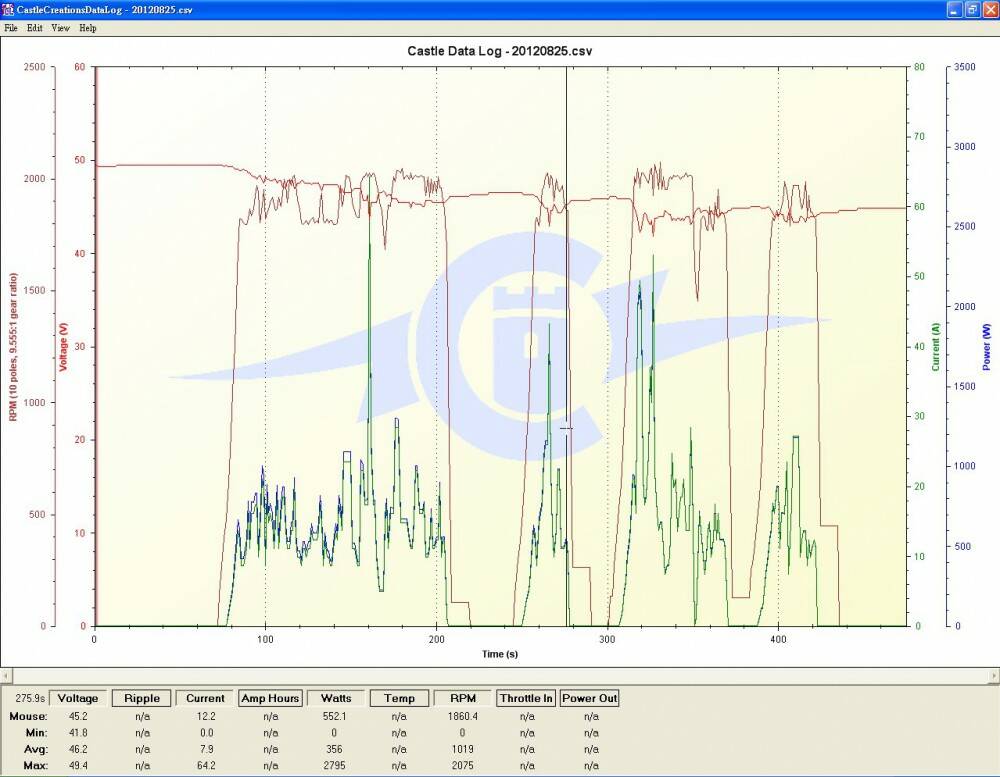Click the horizontal scrollbar track below chart
The height and width of the screenshot is (777, 1000).
tap(500, 675)
